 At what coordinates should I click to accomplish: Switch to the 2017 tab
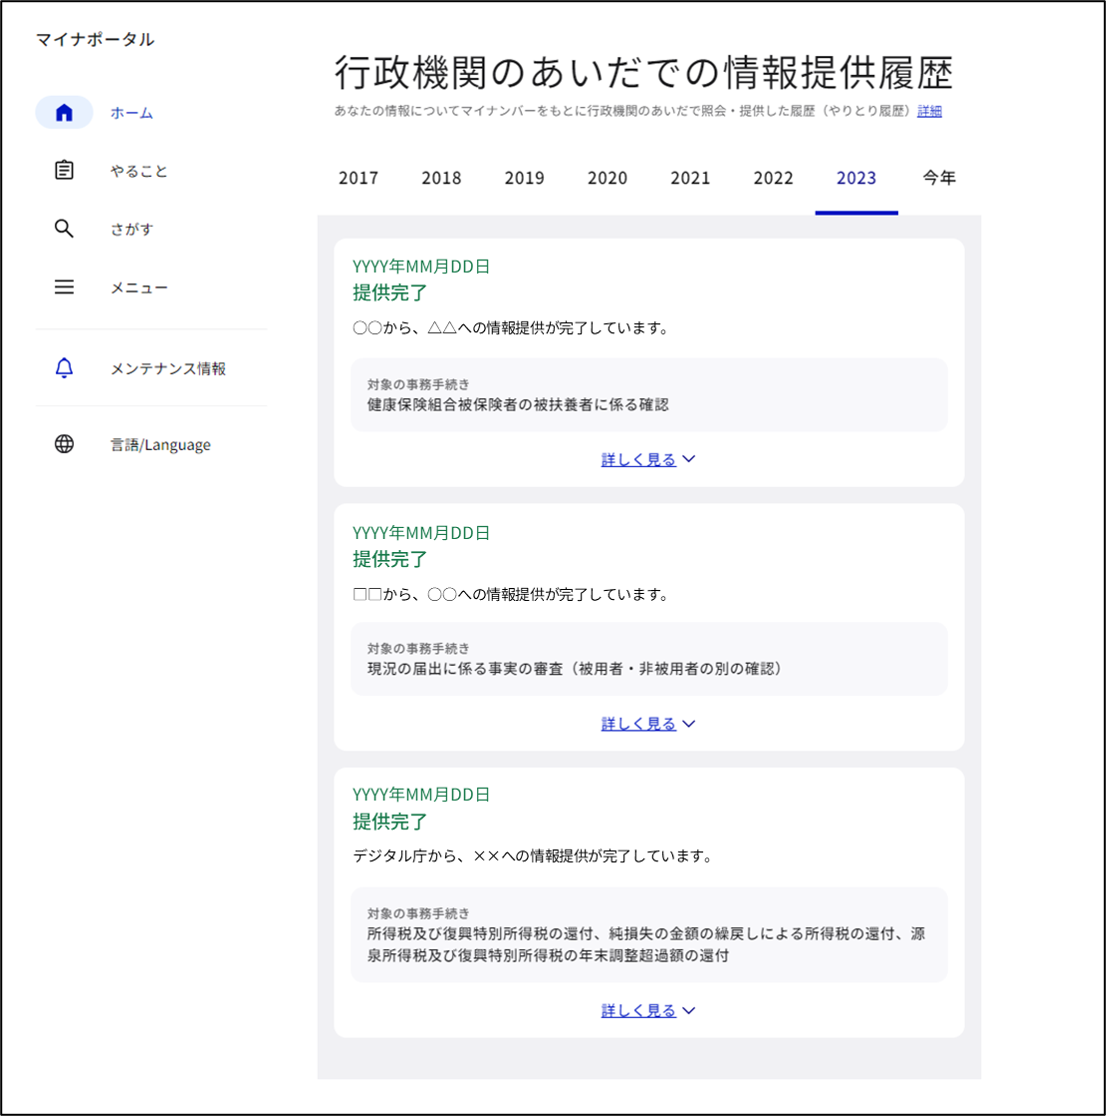click(358, 178)
